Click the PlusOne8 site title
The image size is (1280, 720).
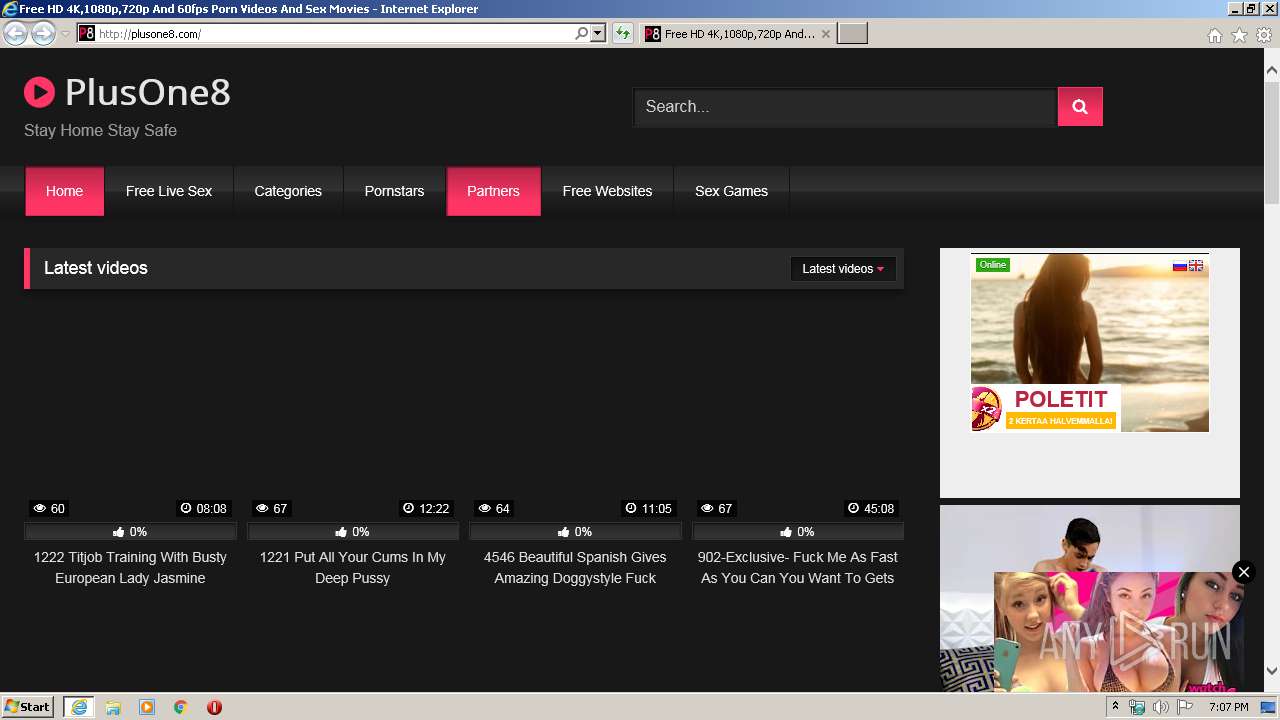148,93
